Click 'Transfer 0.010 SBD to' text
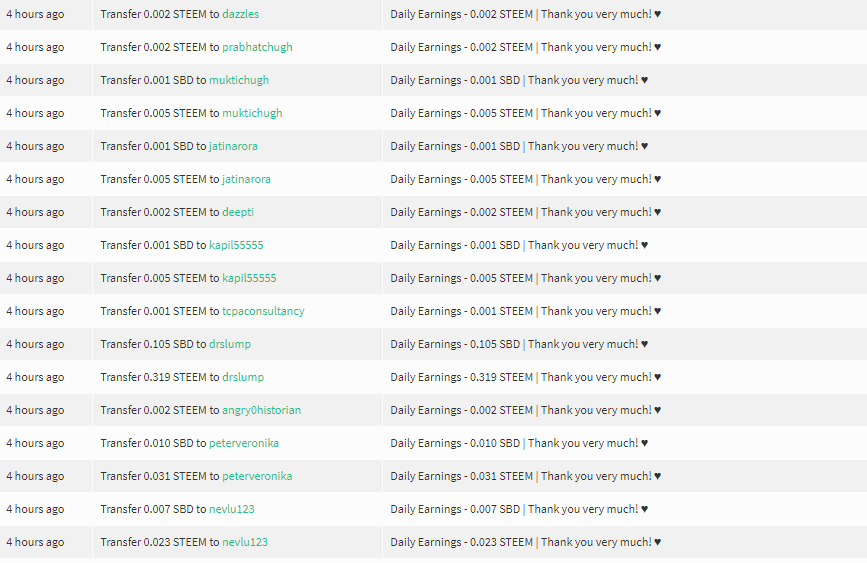Screen dimensions: 867x563 point(153,443)
